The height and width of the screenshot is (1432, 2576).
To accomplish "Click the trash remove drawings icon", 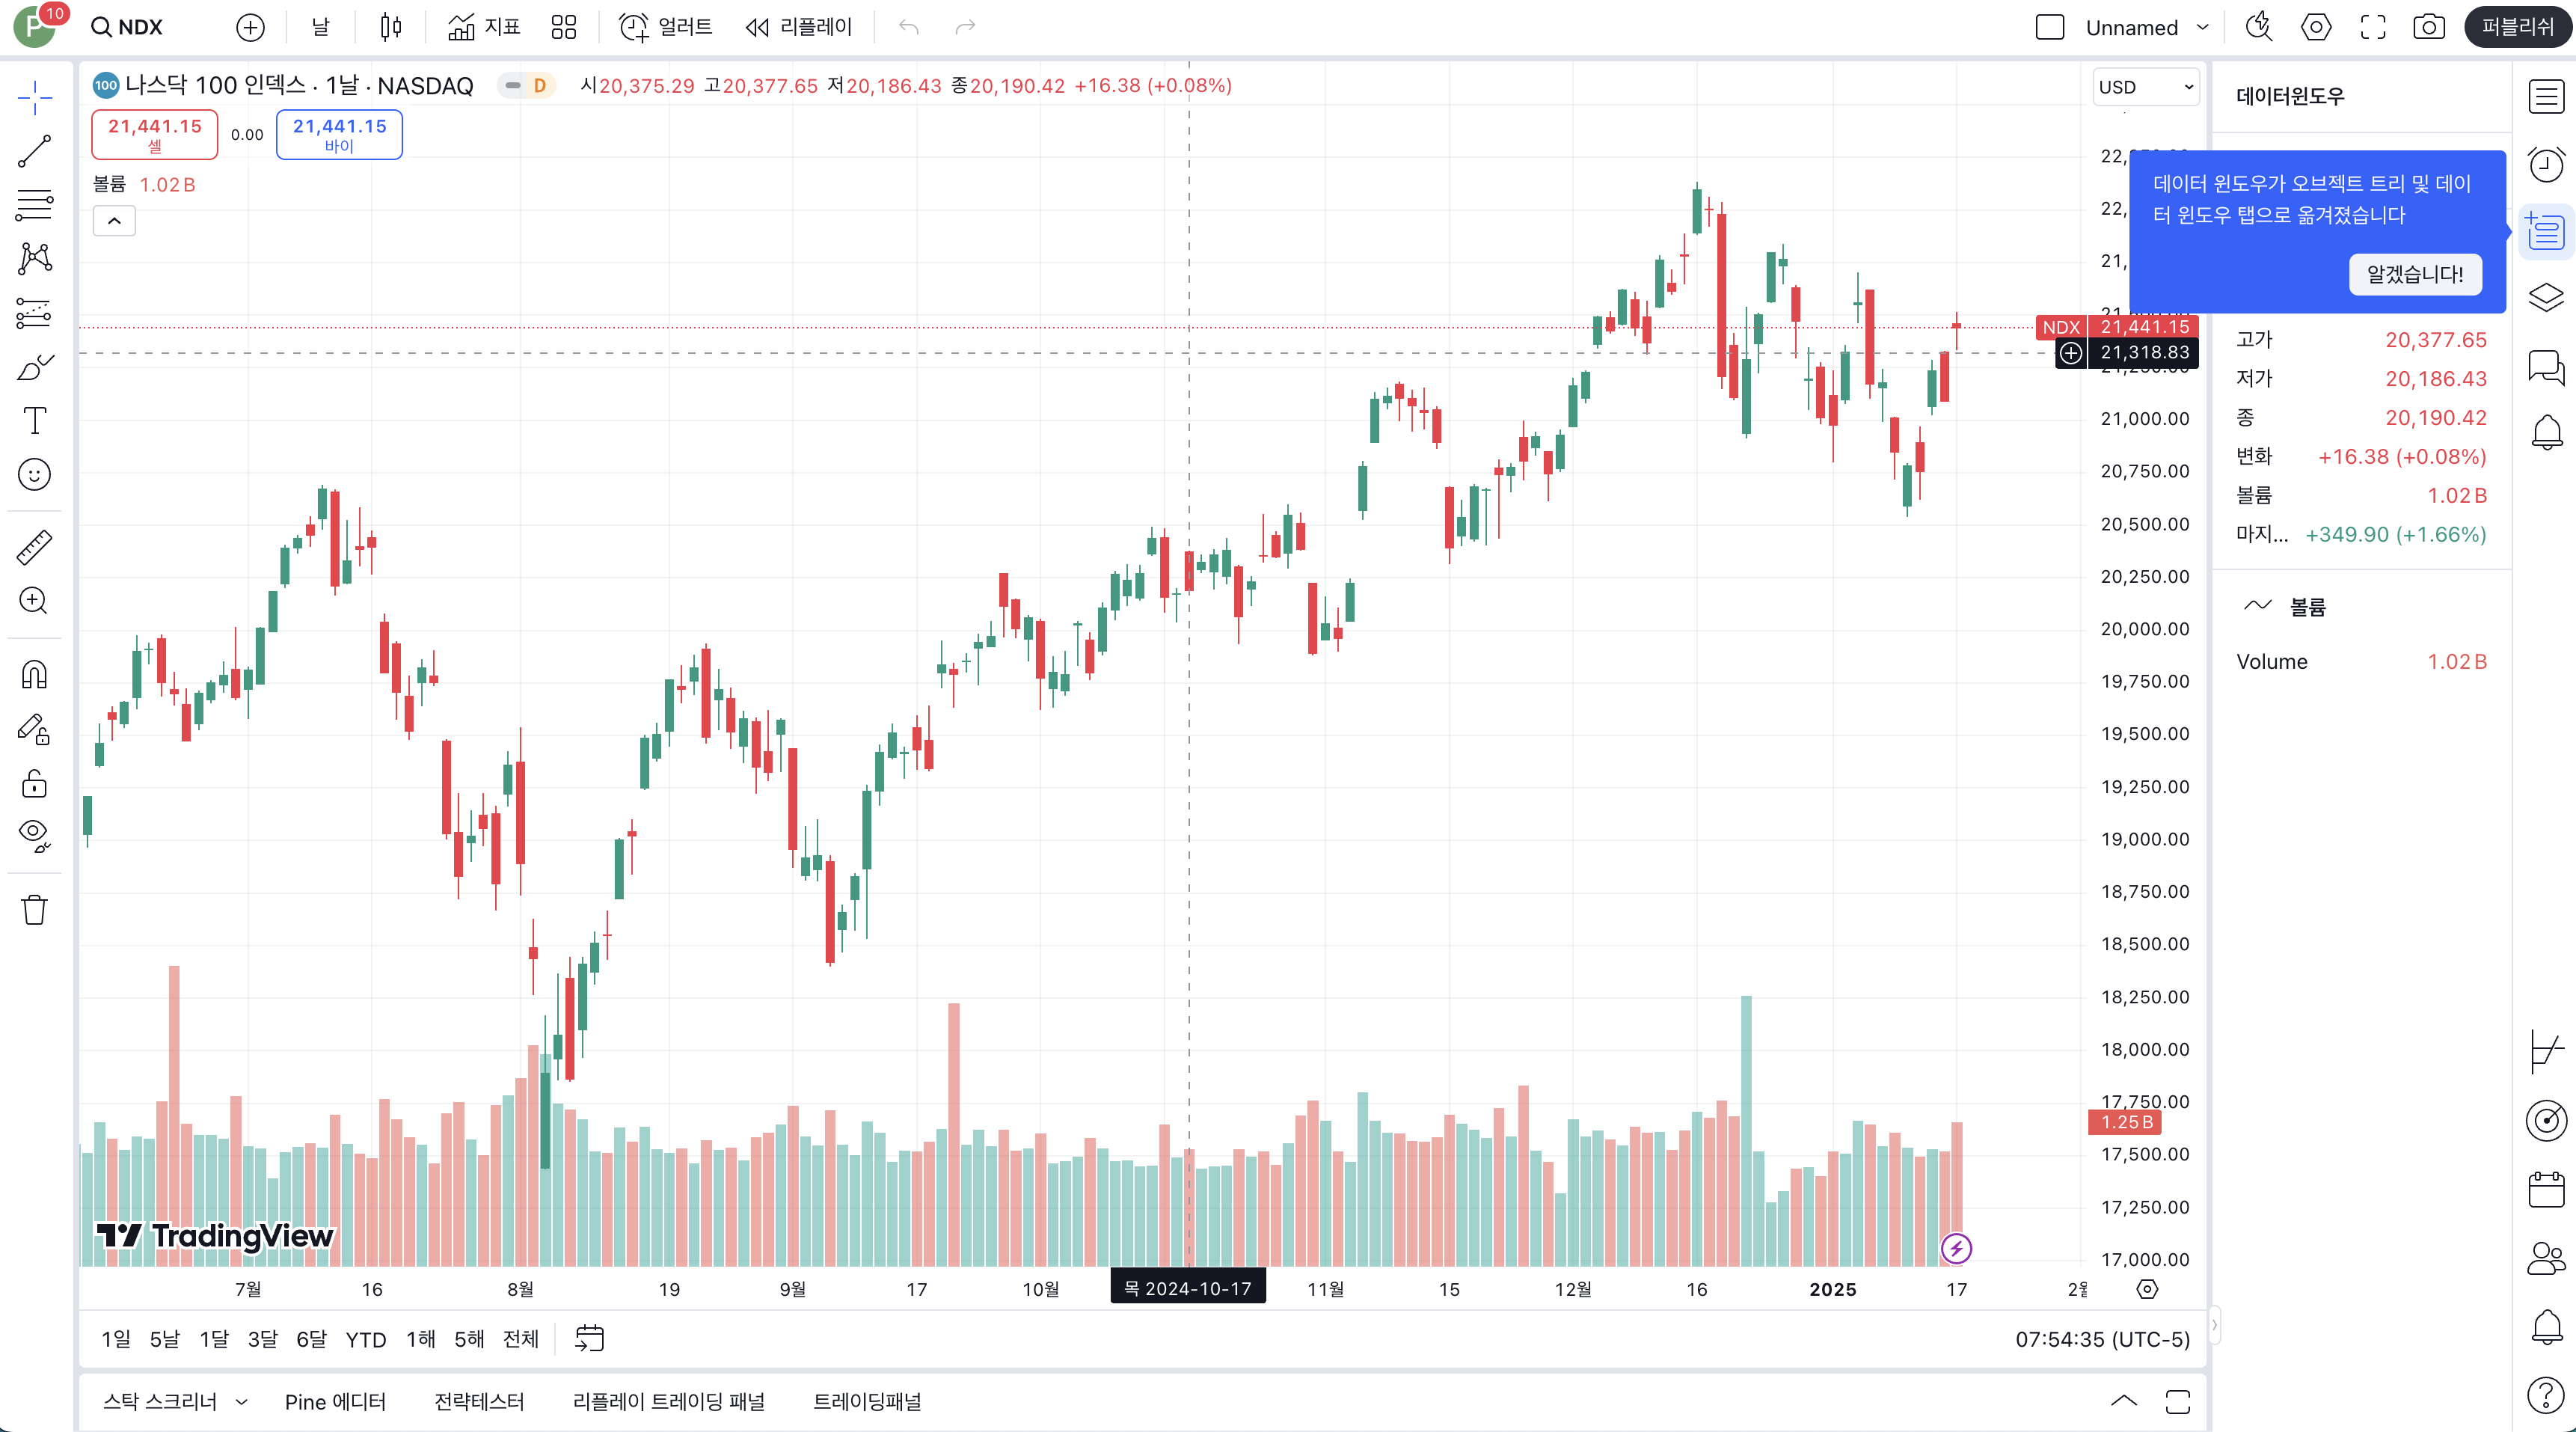I will tap(34, 910).
